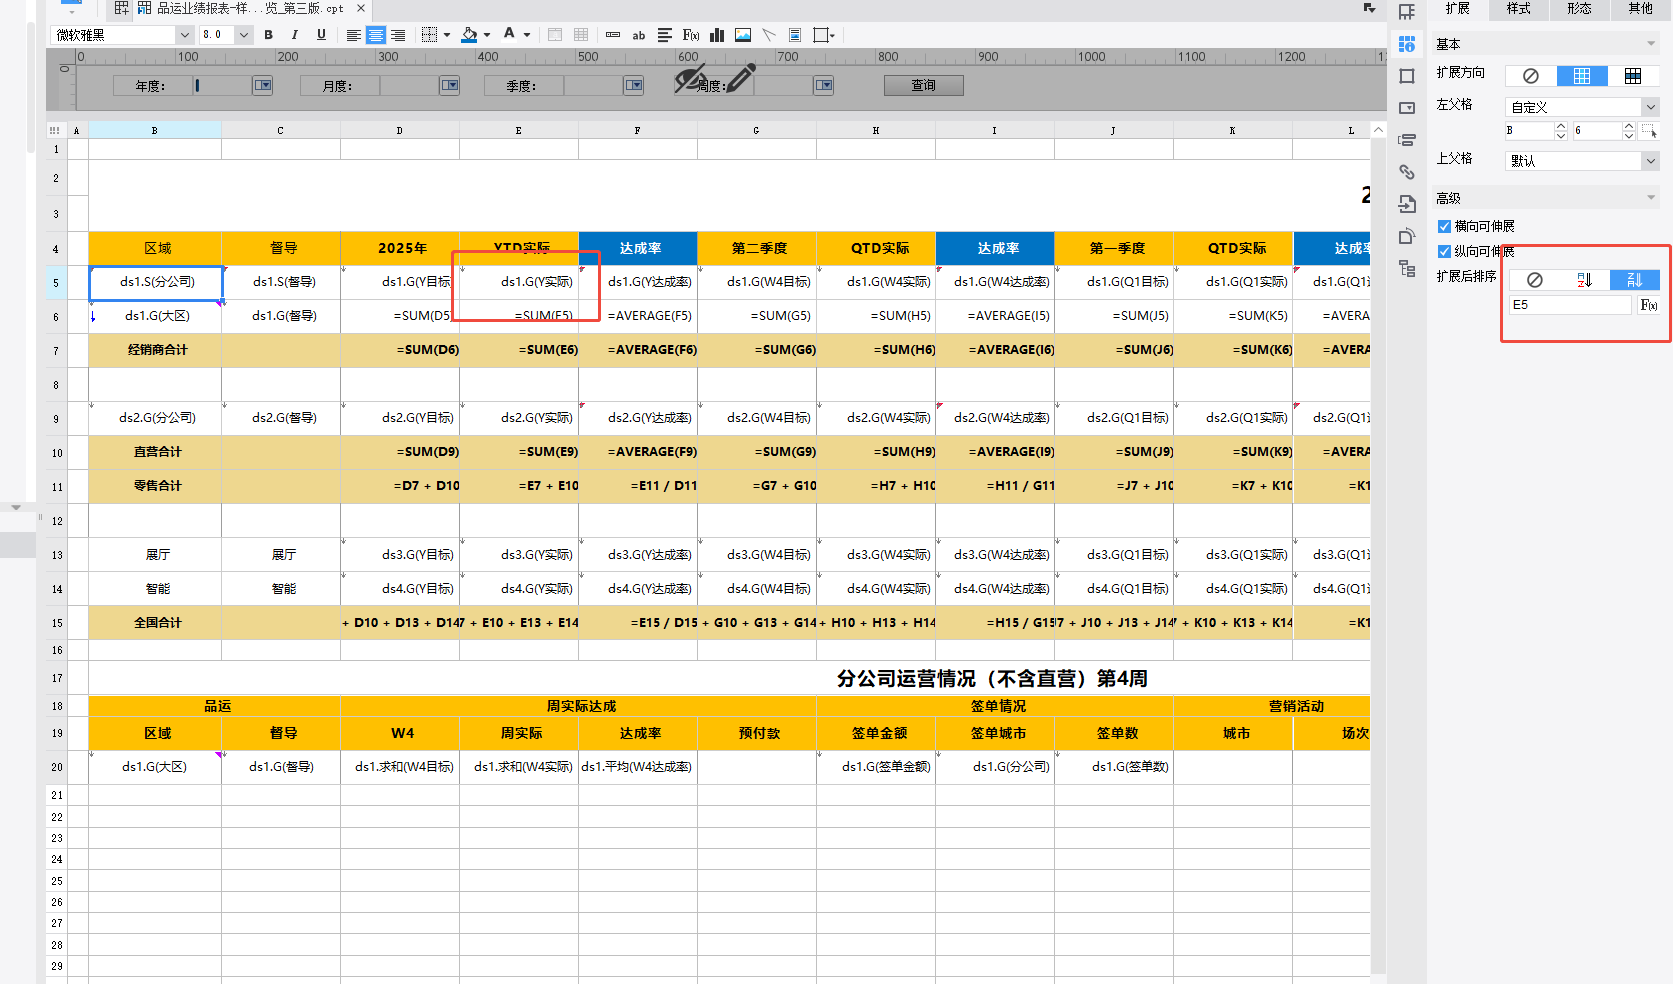Screen dimensions: 1673x984
Task: Switch to the 形态 tab
Action: coord(1579,9)
